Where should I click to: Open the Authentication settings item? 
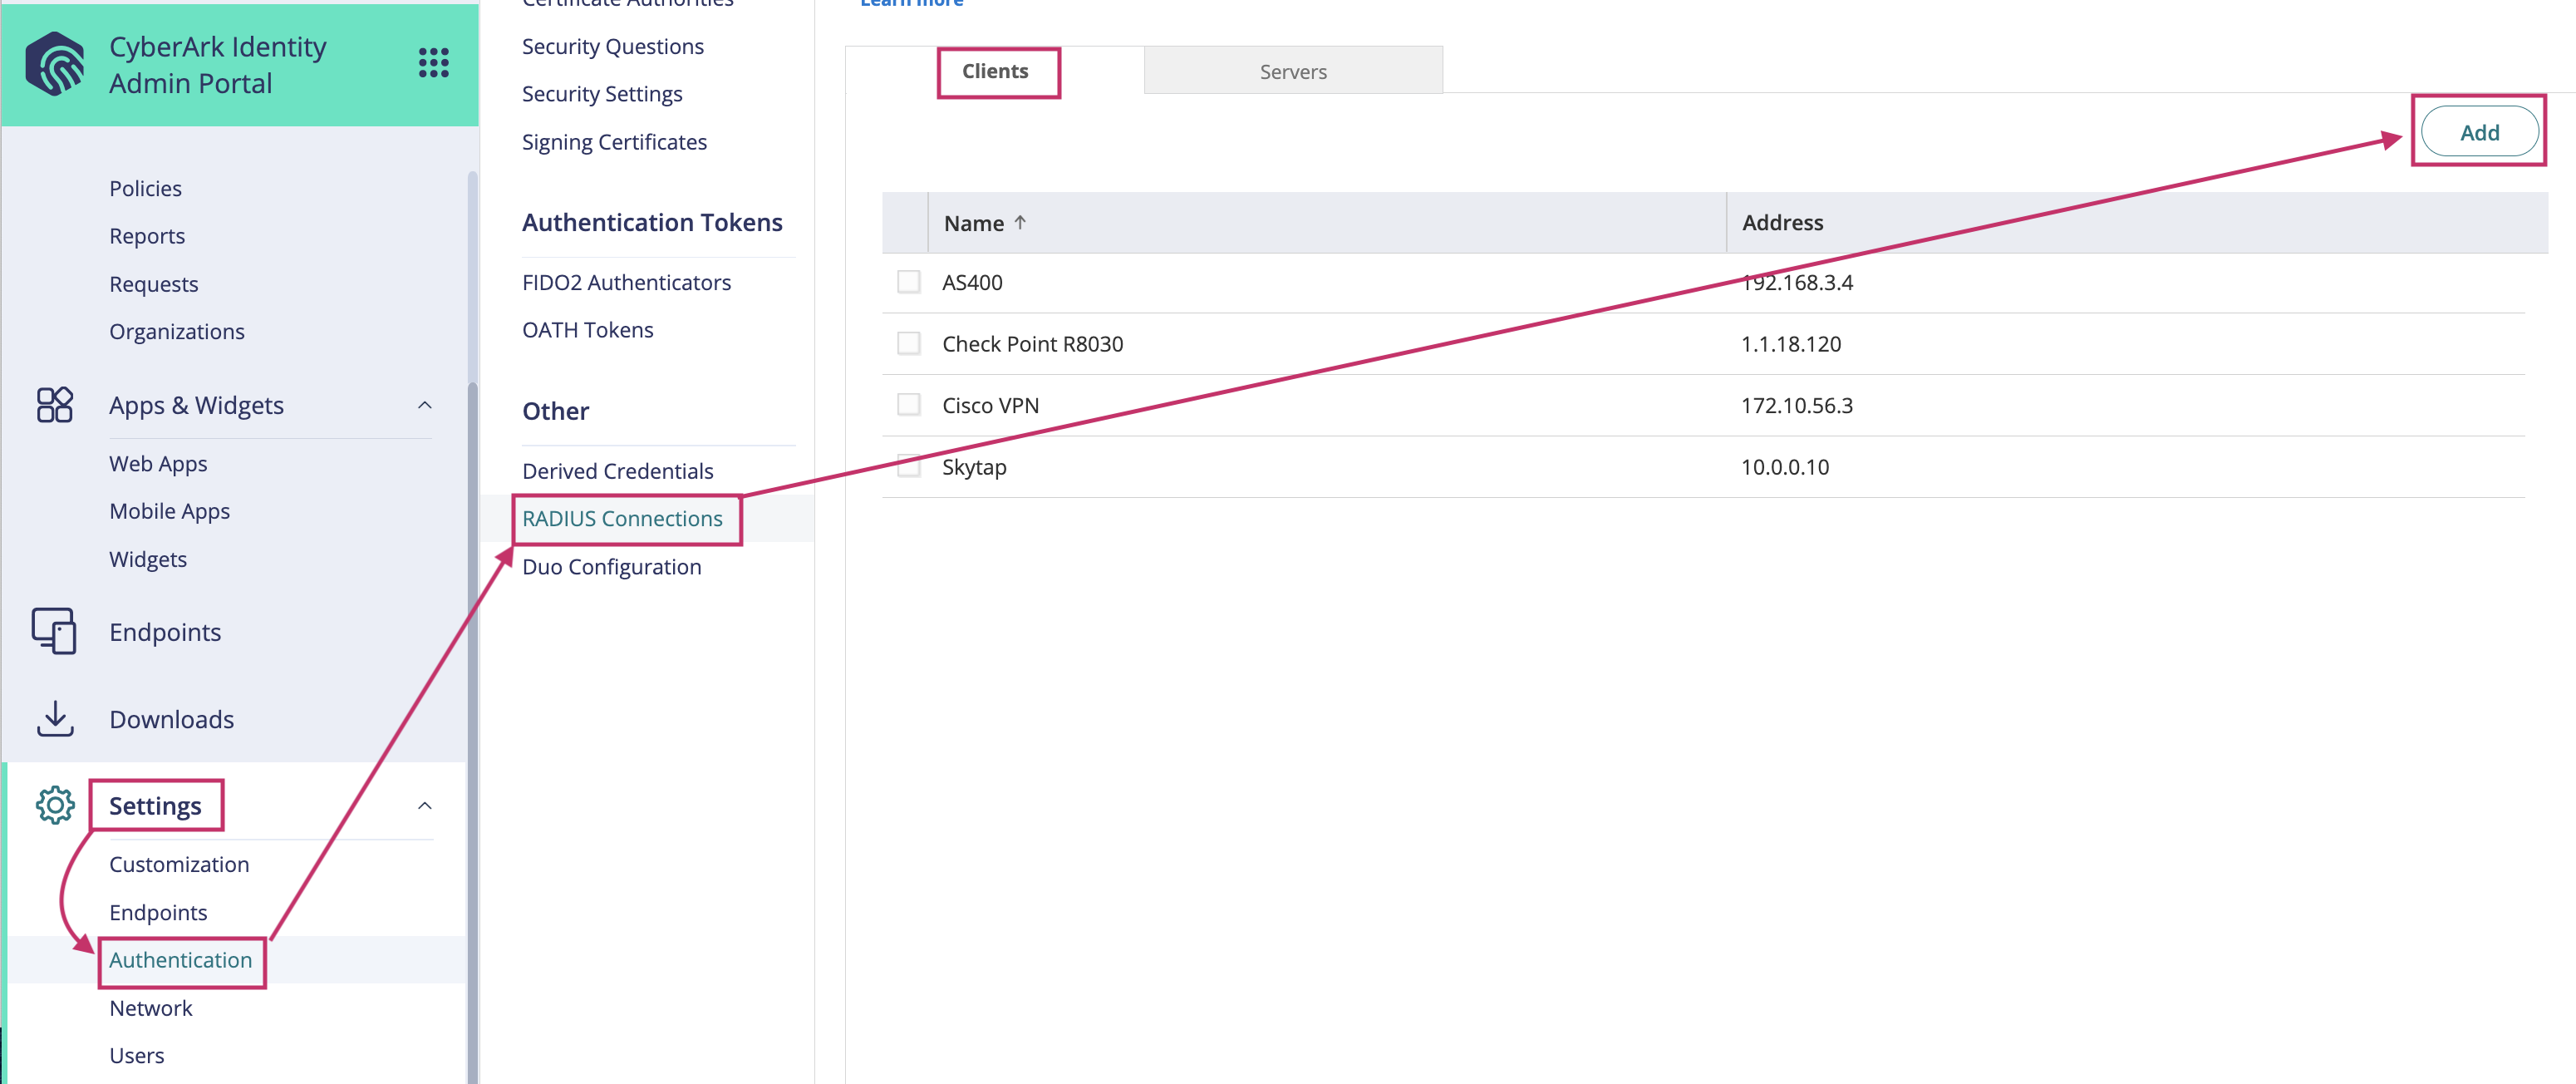tap(180, 960)
